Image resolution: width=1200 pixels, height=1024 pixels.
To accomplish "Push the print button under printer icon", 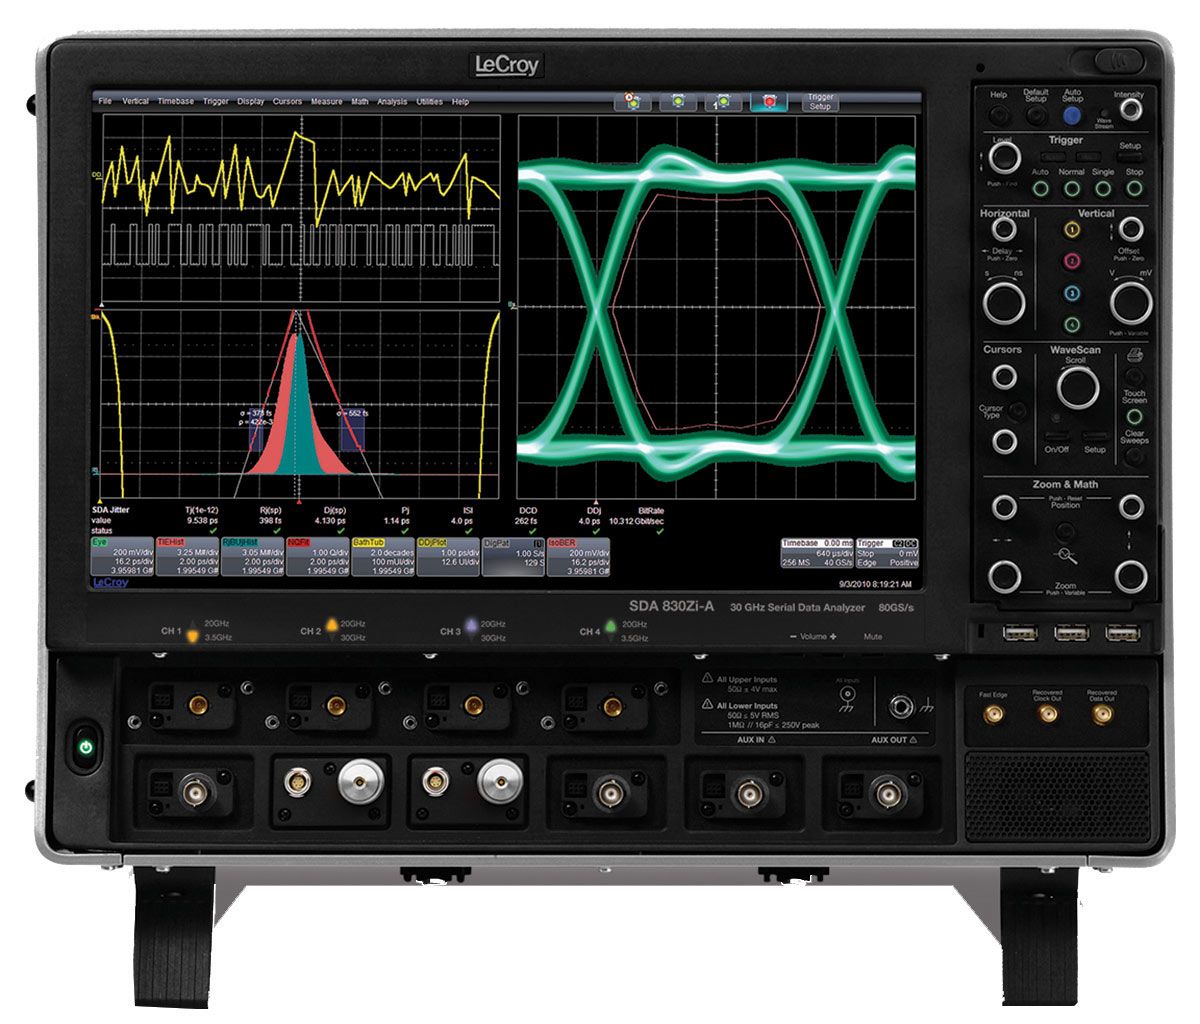I will 1135,375.
